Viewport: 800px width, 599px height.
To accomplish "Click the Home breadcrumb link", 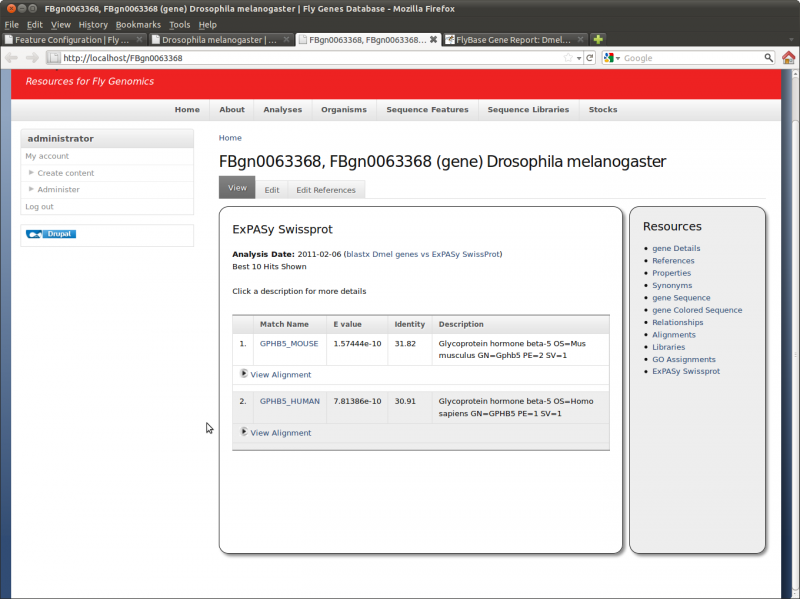I will [x=230, y=138].
